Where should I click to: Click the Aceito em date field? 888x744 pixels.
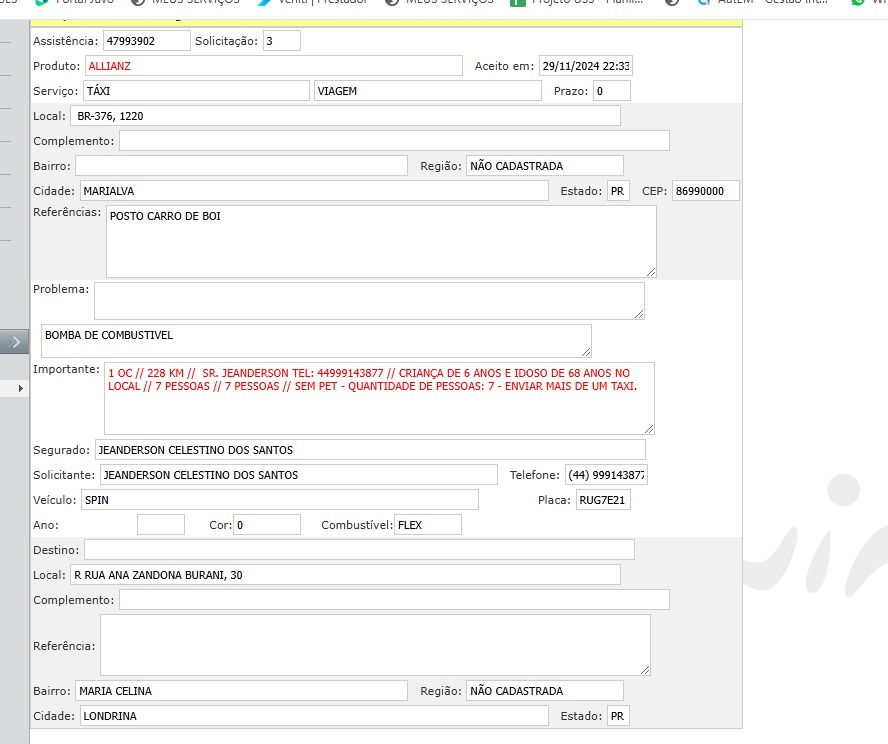click(586, 66)
